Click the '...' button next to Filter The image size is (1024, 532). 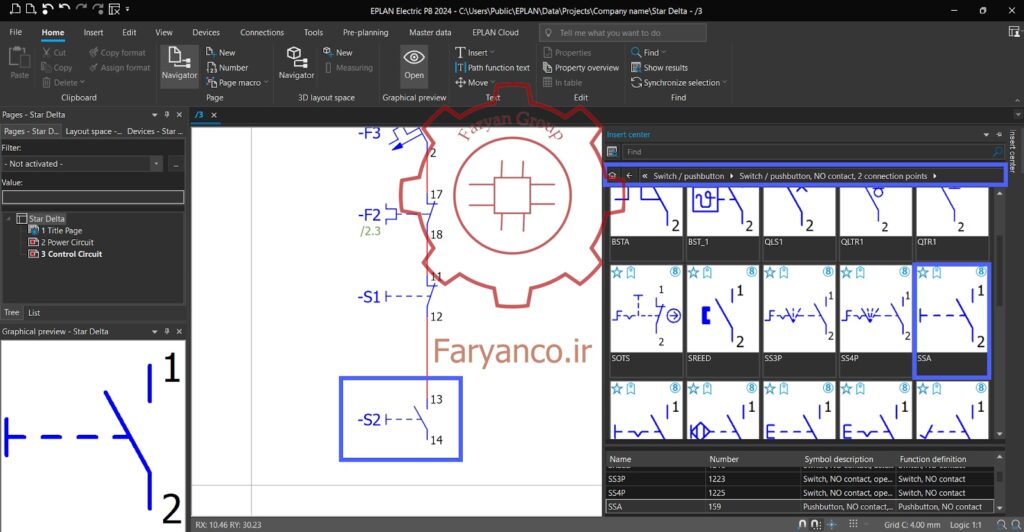(x=176, y=164)
